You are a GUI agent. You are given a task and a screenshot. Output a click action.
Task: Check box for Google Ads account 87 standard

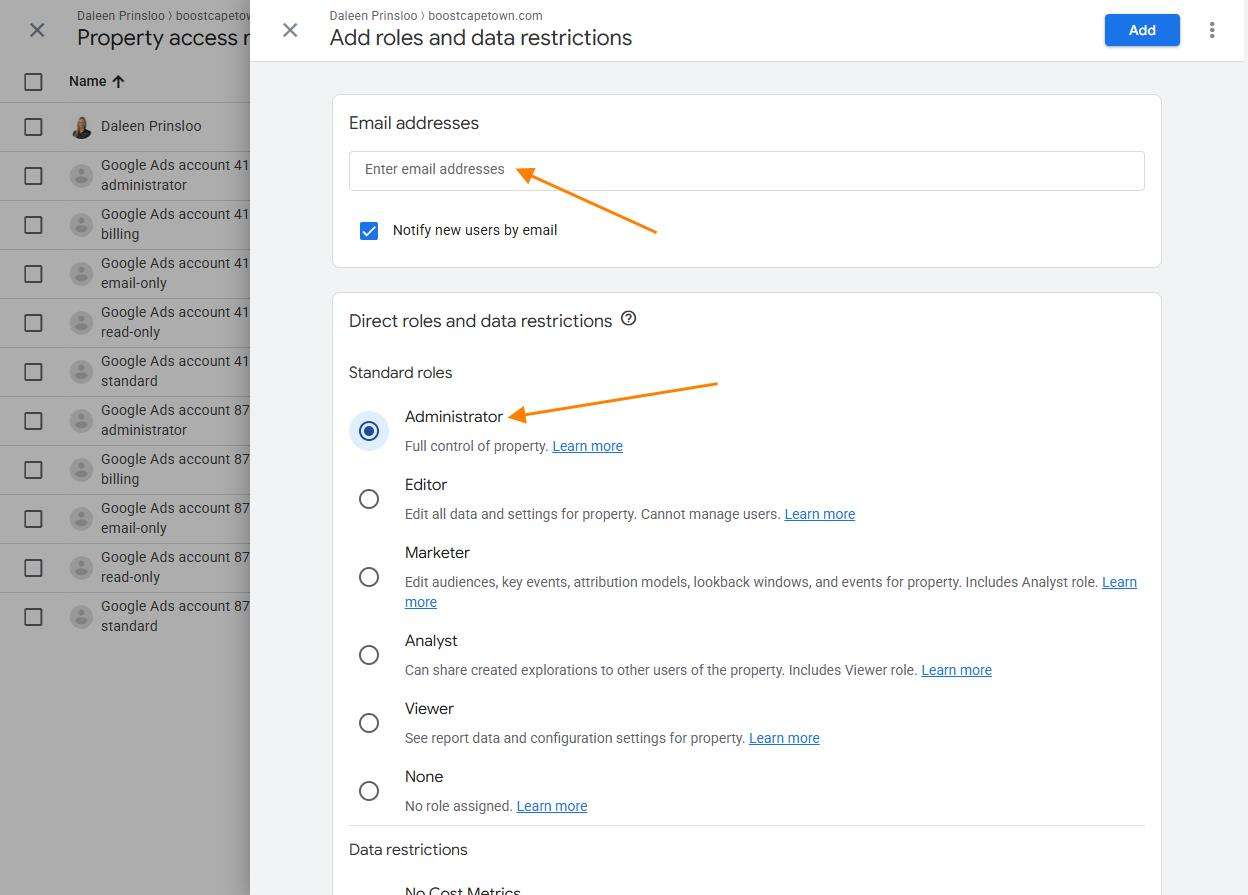click(x=33, y=617)
